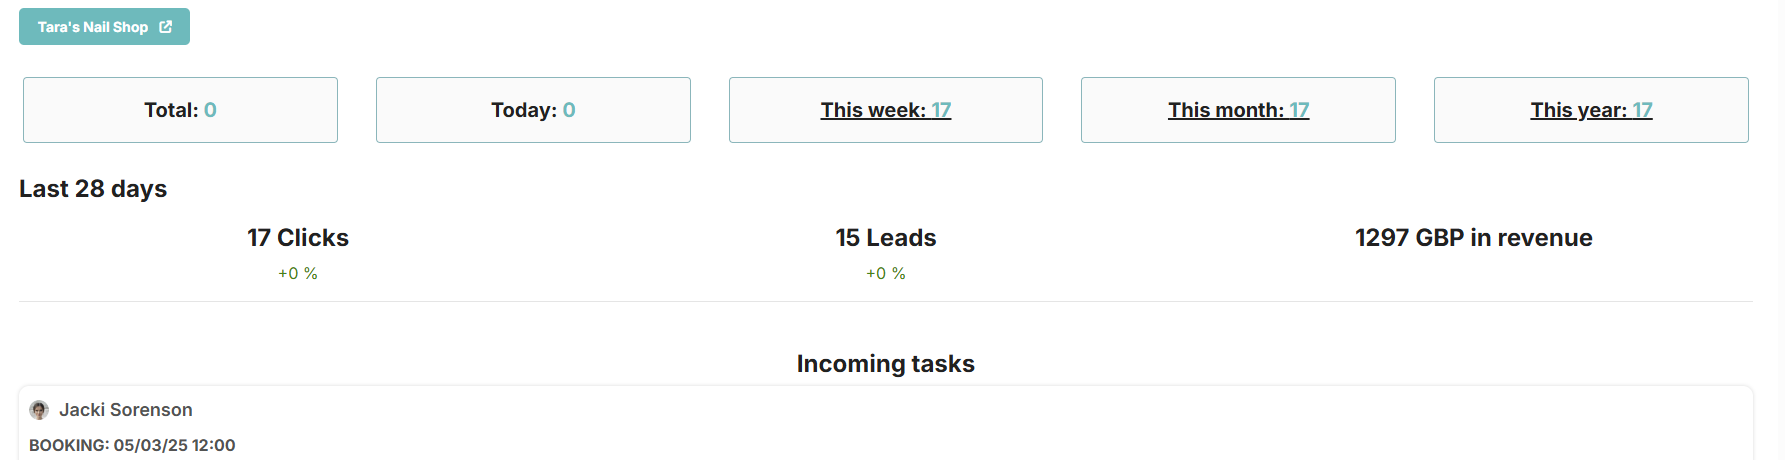Open the This year bookings link

1591,110
